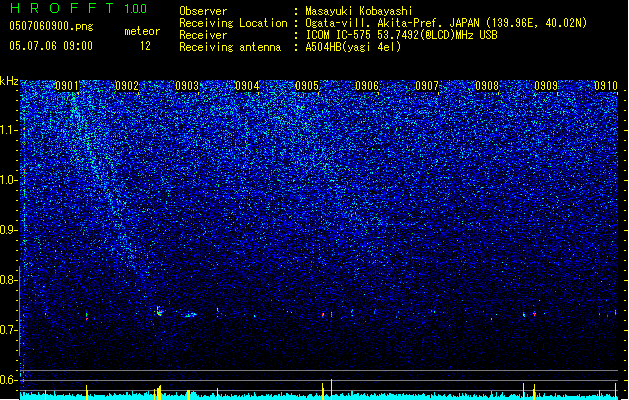Screen dimensions: 629x400
Task: Click the A504HB(yagi 4el) antenna text
Action: 353,47
